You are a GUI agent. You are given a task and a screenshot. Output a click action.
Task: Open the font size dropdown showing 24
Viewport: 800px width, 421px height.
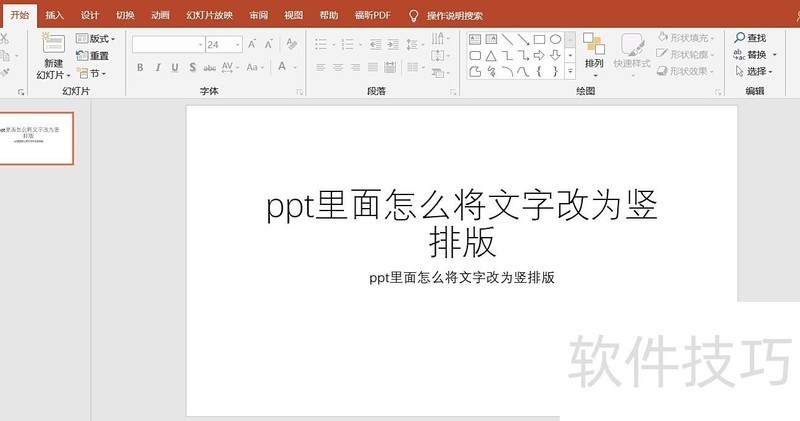(x=237, y=44)
